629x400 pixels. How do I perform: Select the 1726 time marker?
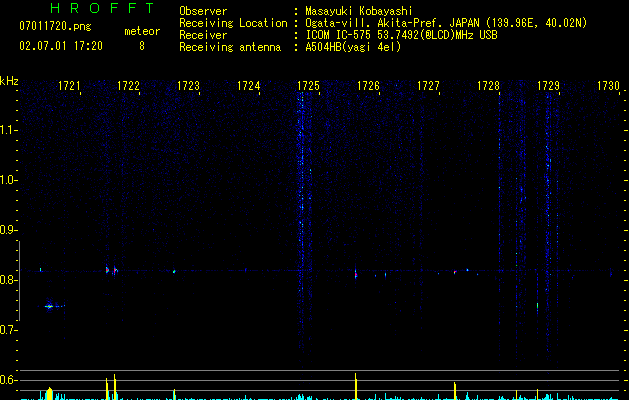pos(368,86)
